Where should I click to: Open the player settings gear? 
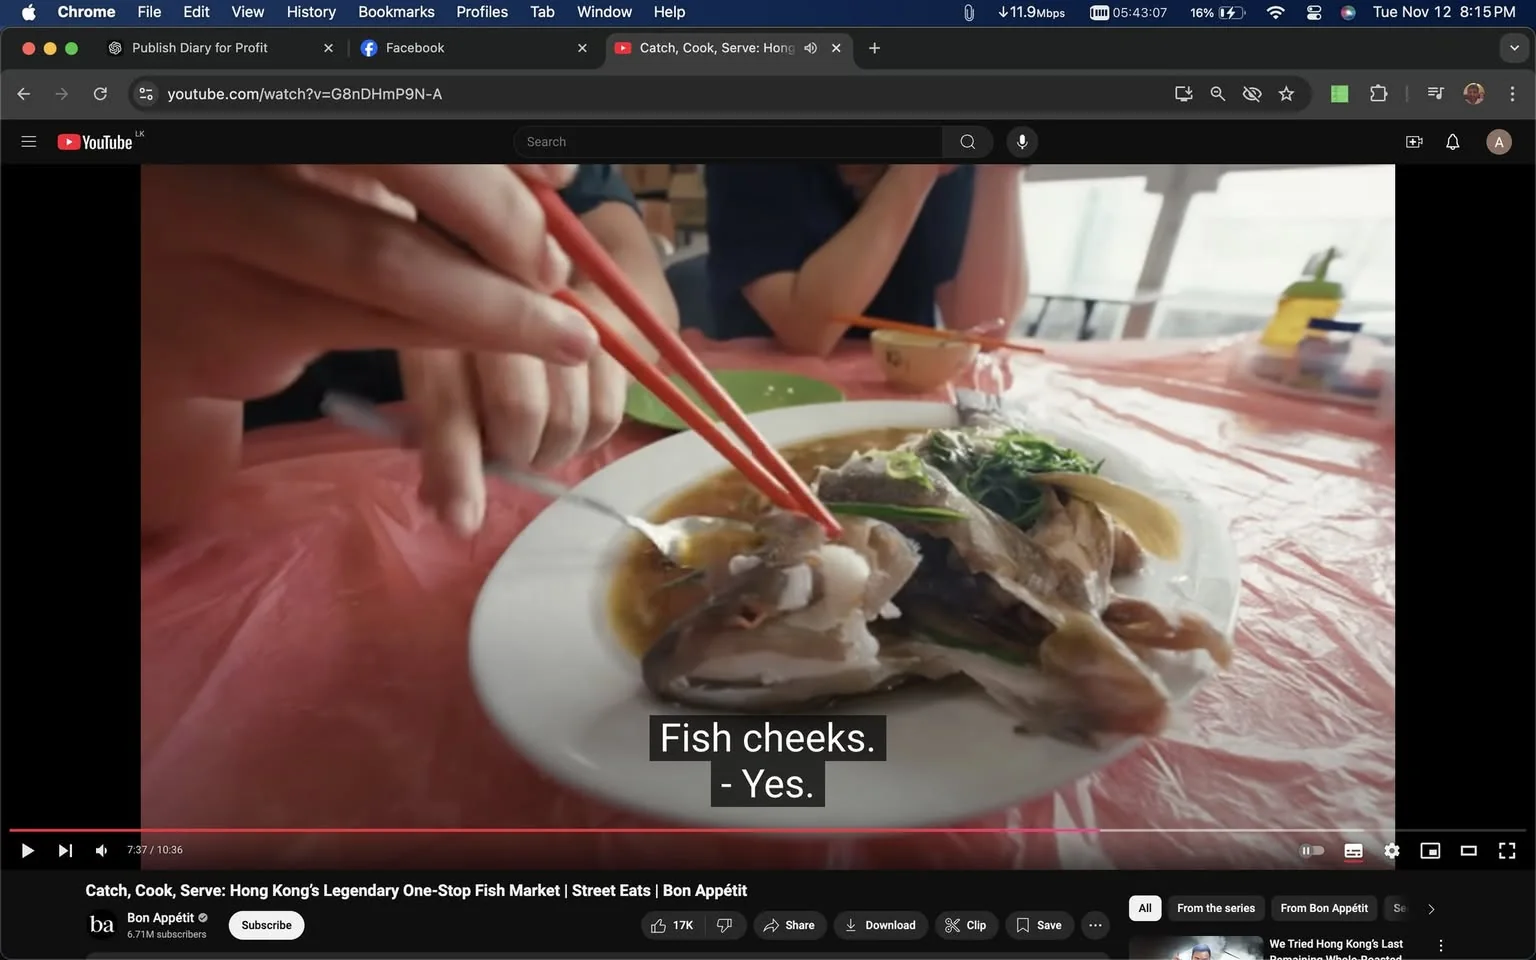(1392, 851)
